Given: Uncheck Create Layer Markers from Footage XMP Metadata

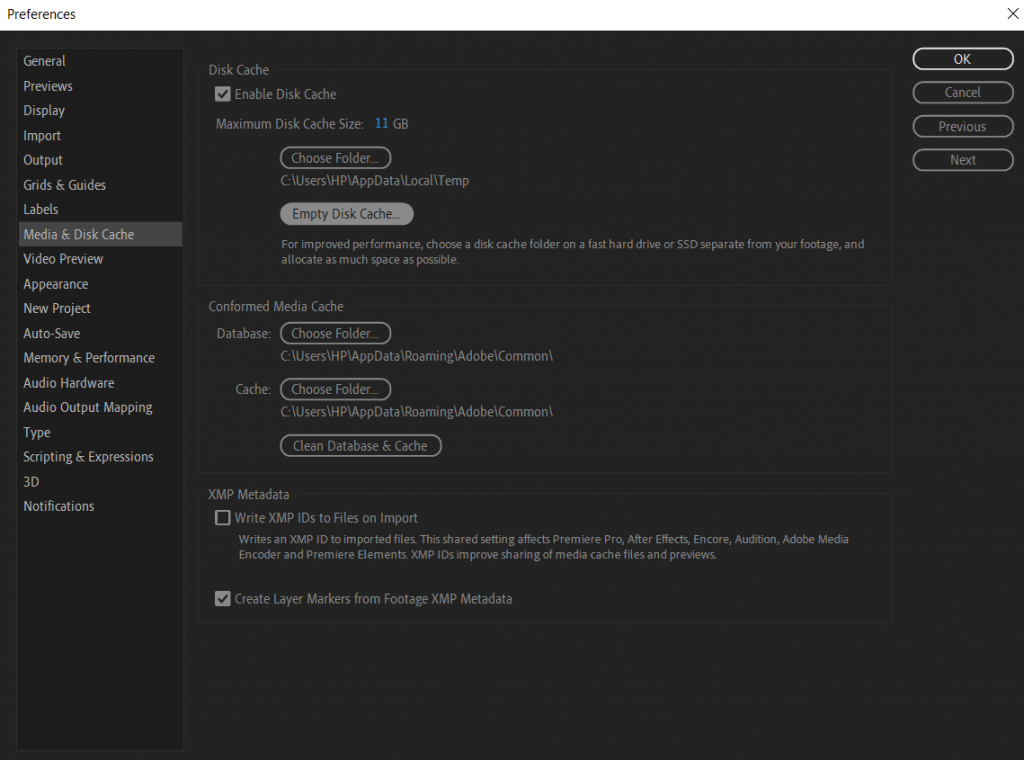Looking at the screenshot, I should (223, 599).
